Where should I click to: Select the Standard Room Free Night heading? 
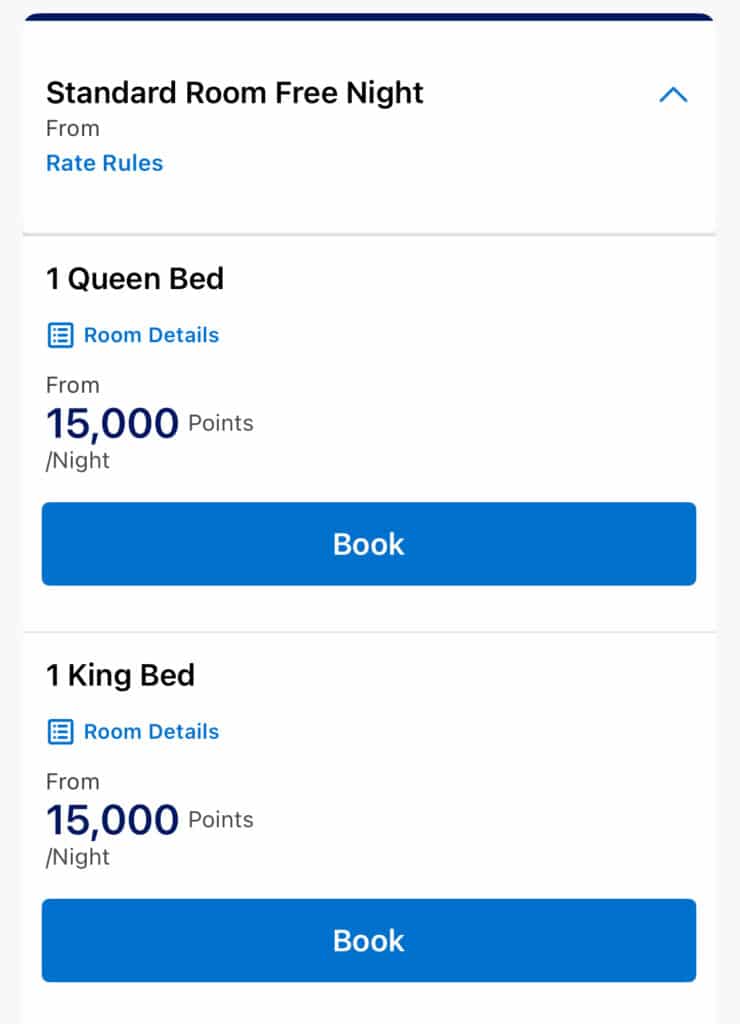(x=235, y=93)
